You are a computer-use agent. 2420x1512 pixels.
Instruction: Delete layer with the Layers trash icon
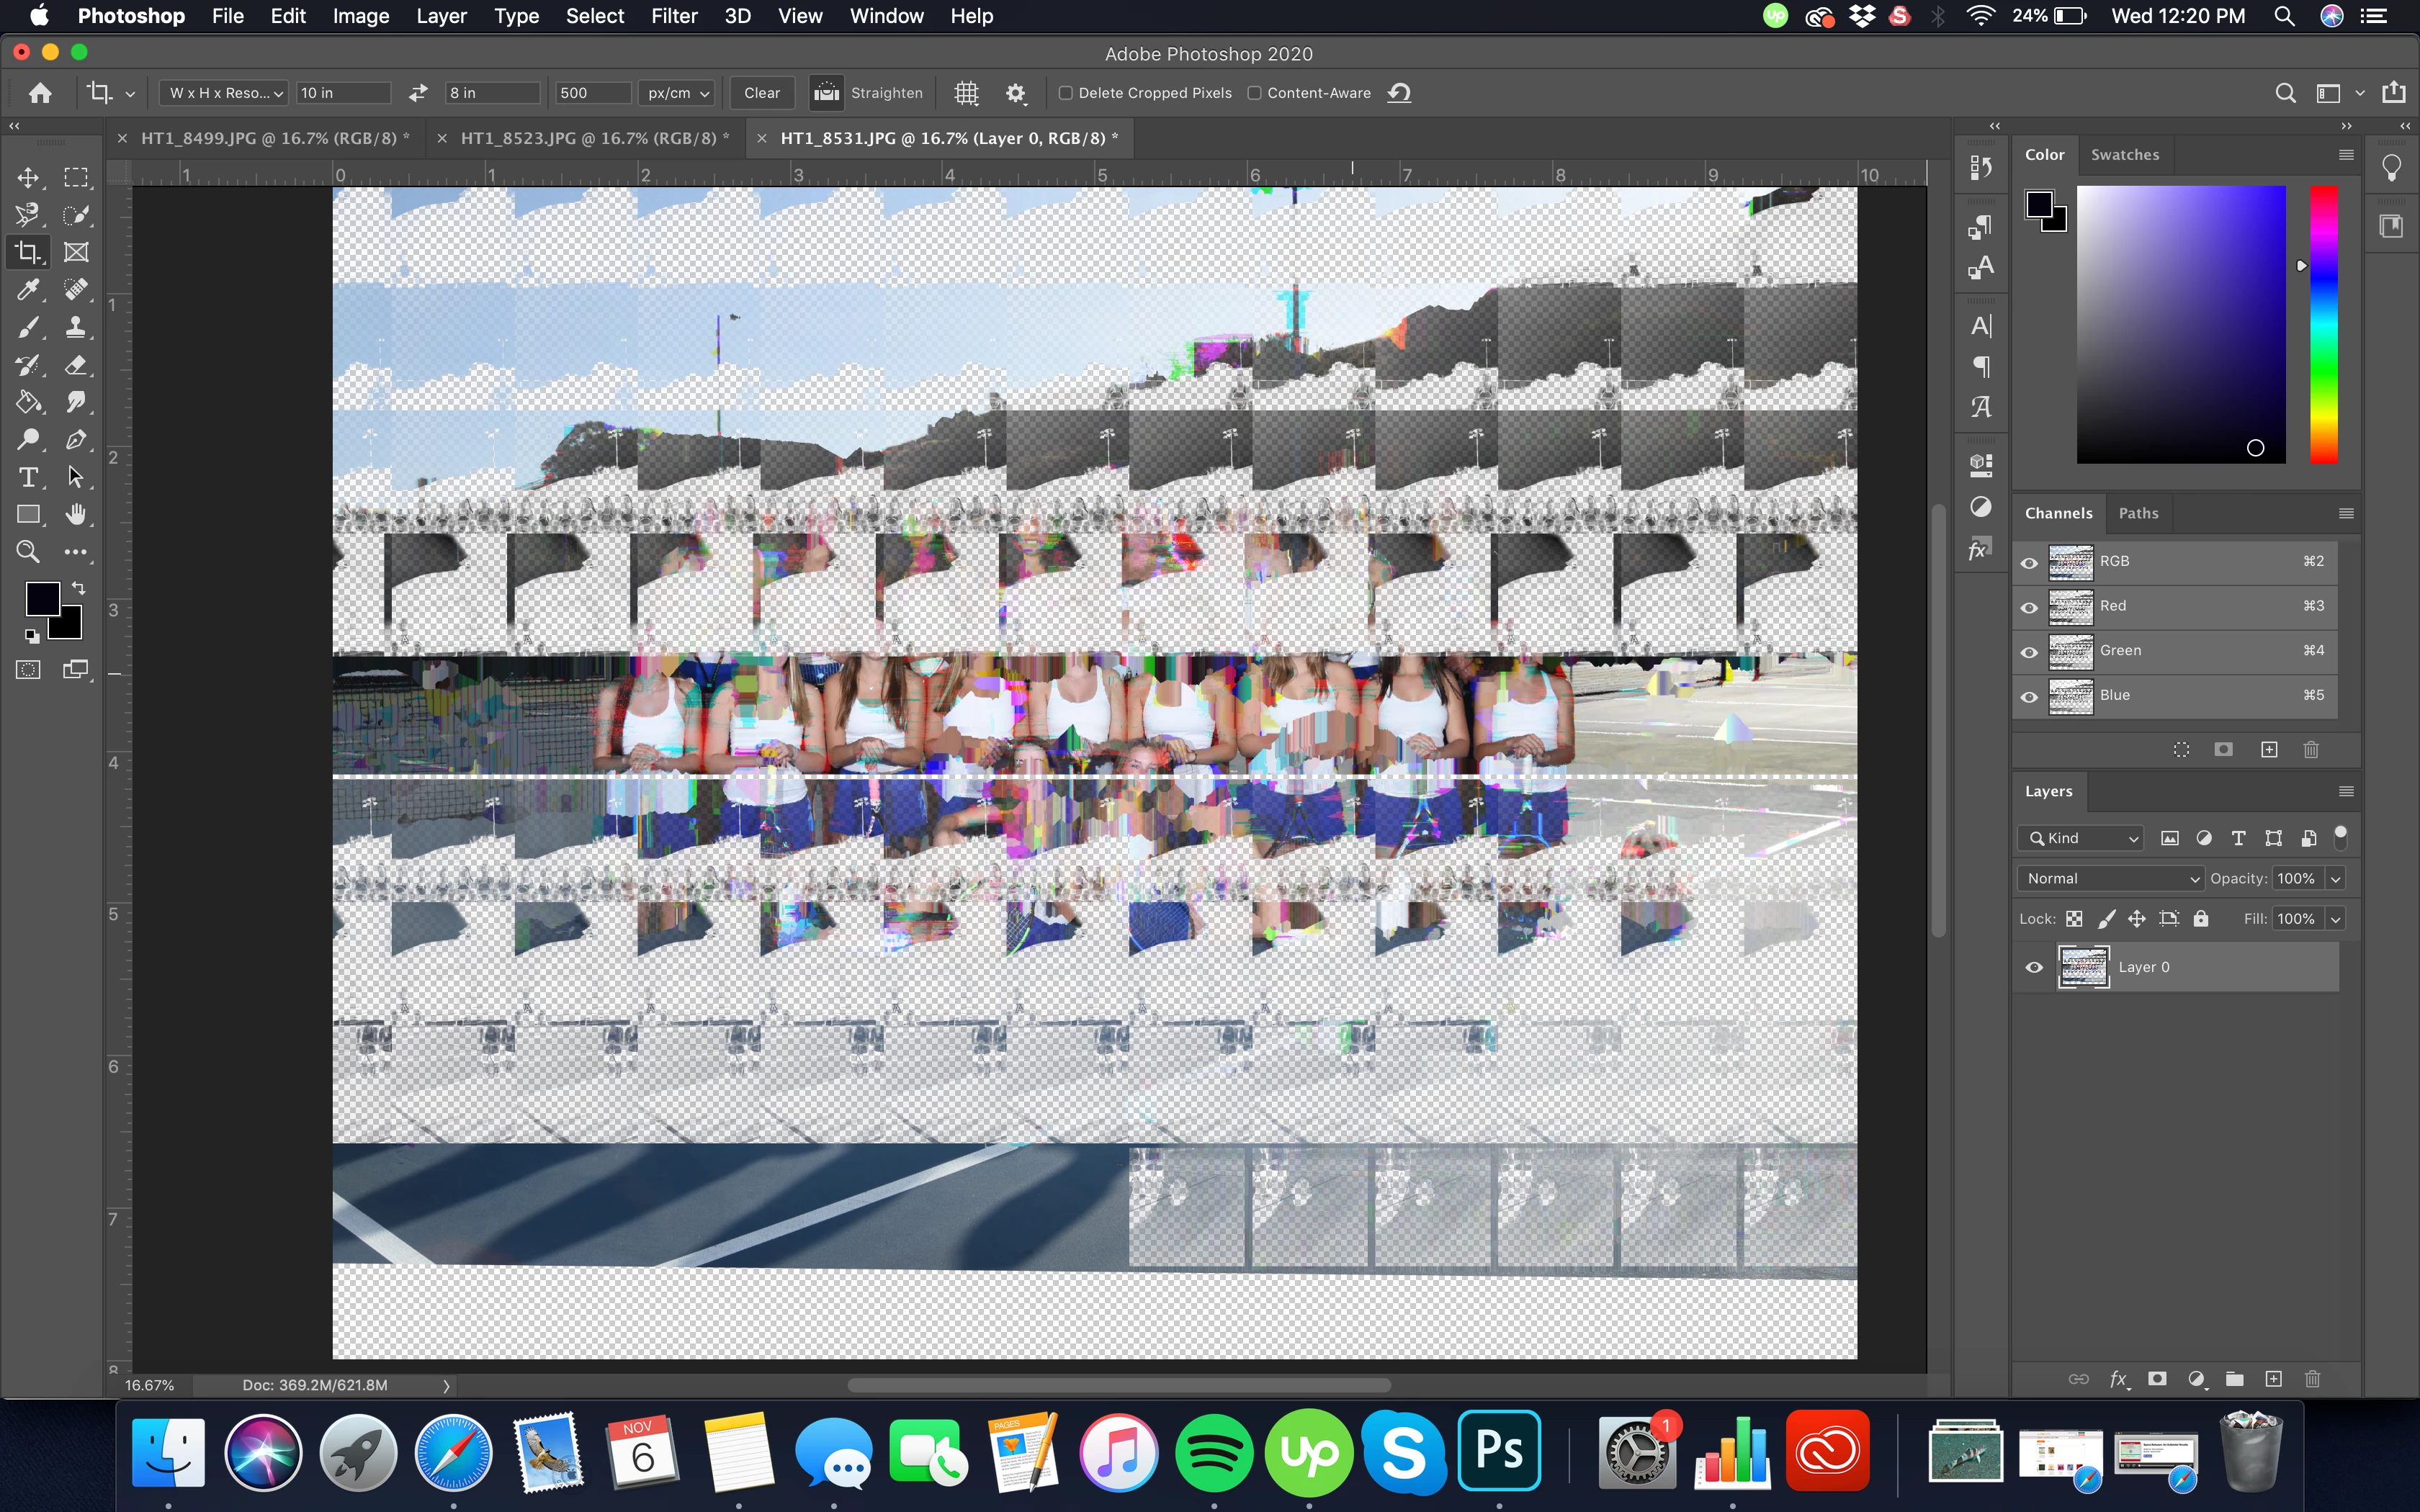point(2312,1379)
